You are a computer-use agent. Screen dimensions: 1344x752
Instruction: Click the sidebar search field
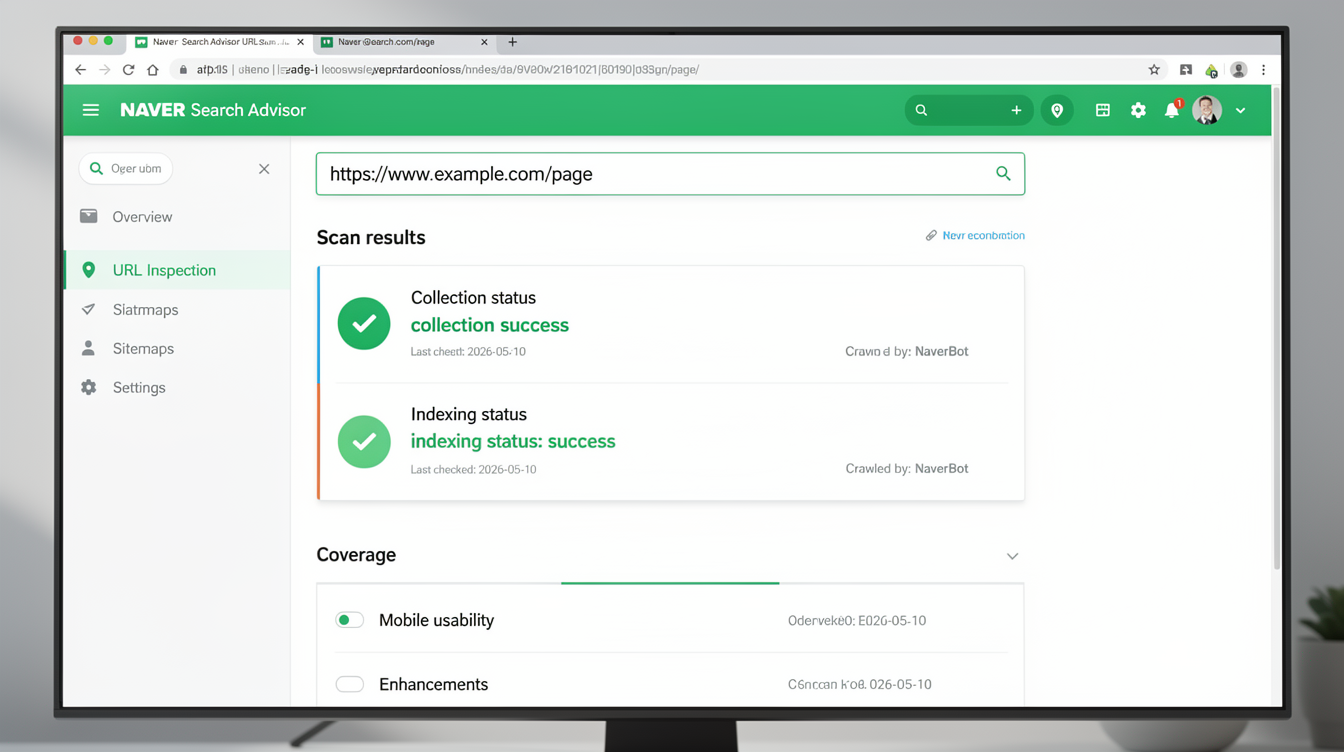[126, 169]
